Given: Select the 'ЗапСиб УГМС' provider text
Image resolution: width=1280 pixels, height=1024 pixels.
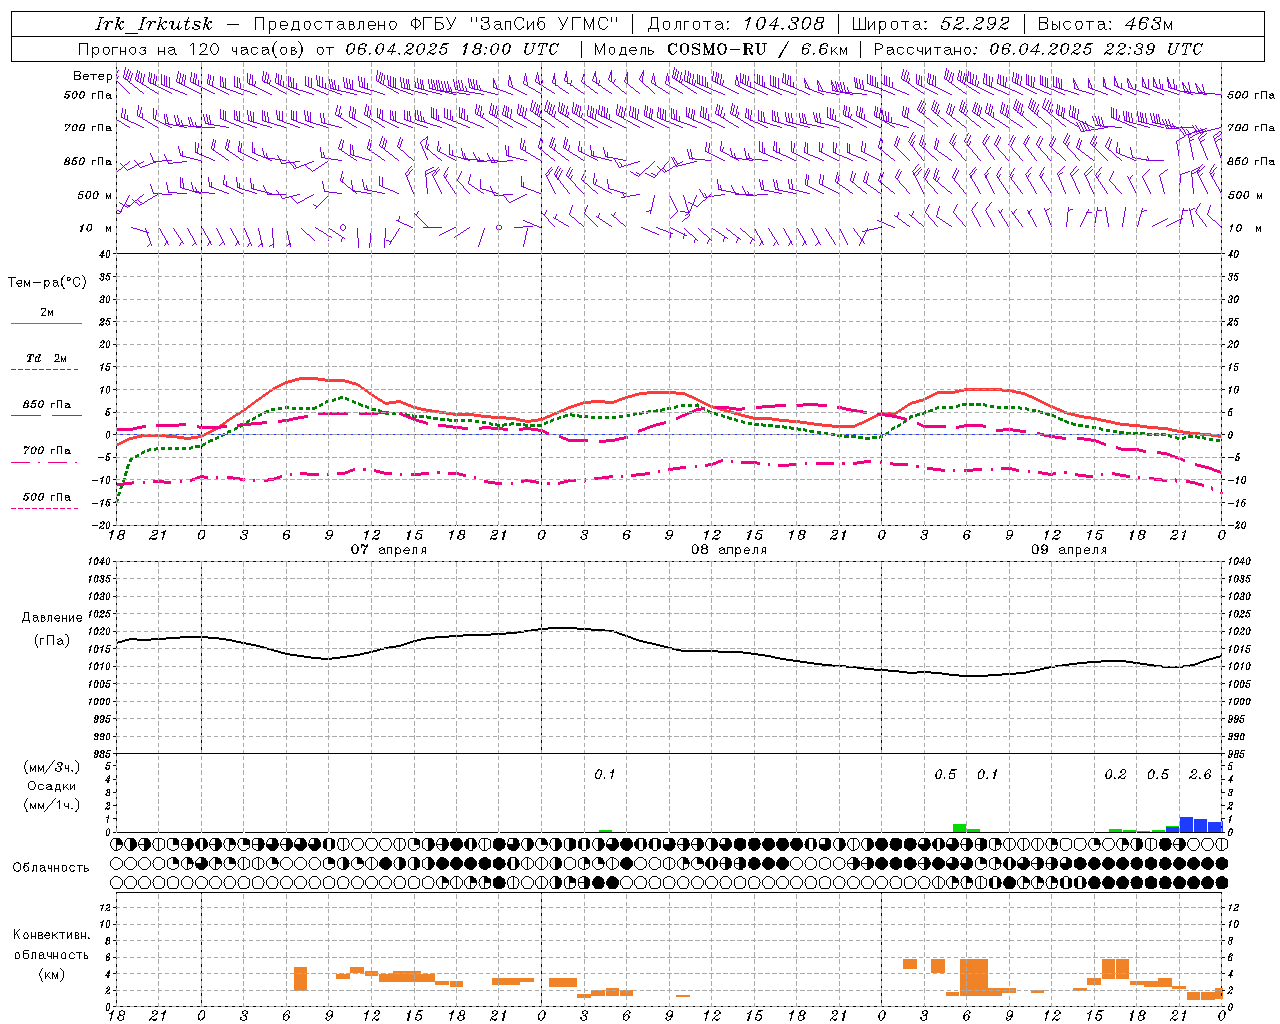Looking at the screenshot, I should [x=545, y=24].
